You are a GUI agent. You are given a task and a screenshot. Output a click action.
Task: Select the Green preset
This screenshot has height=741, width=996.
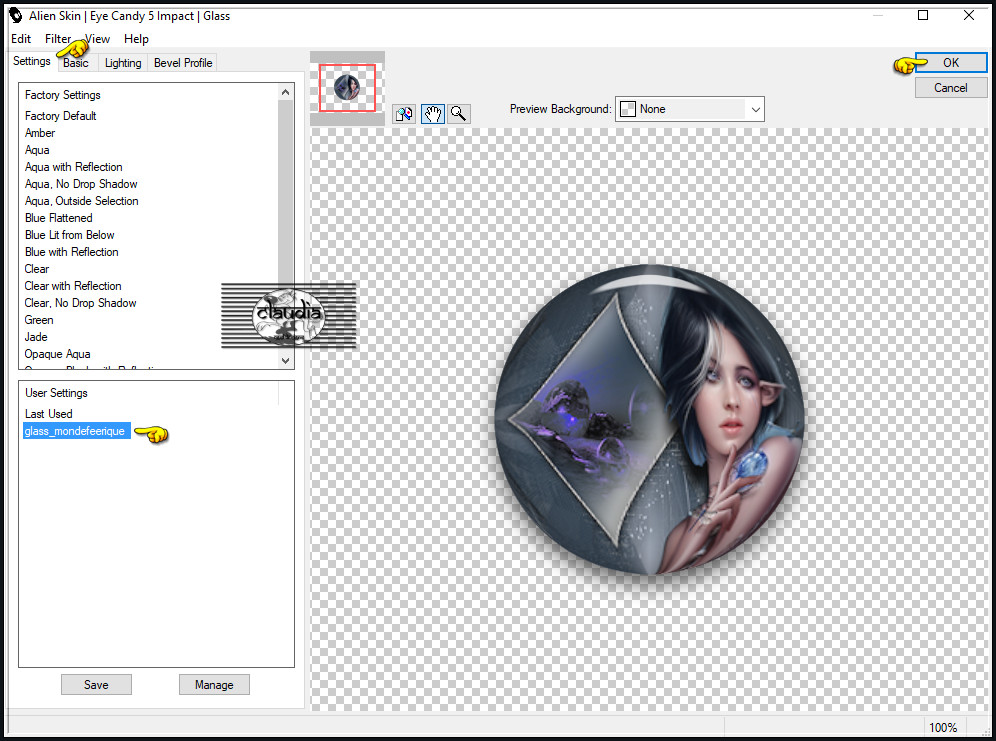(x=39, y=320)
